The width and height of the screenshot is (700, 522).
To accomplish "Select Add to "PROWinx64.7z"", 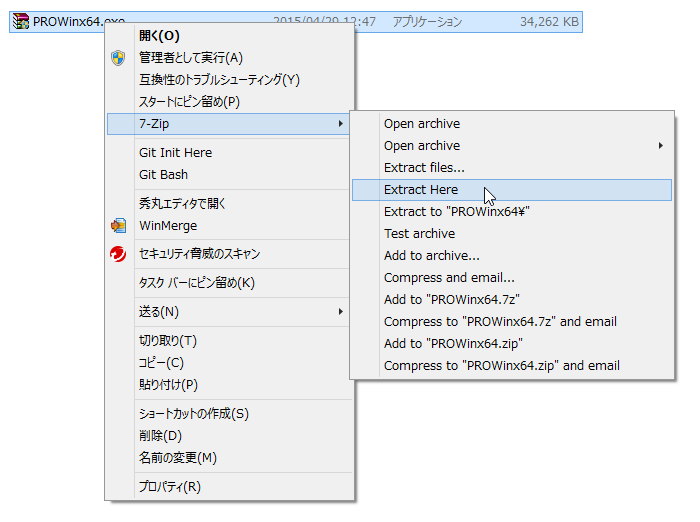I will (451, 299).
